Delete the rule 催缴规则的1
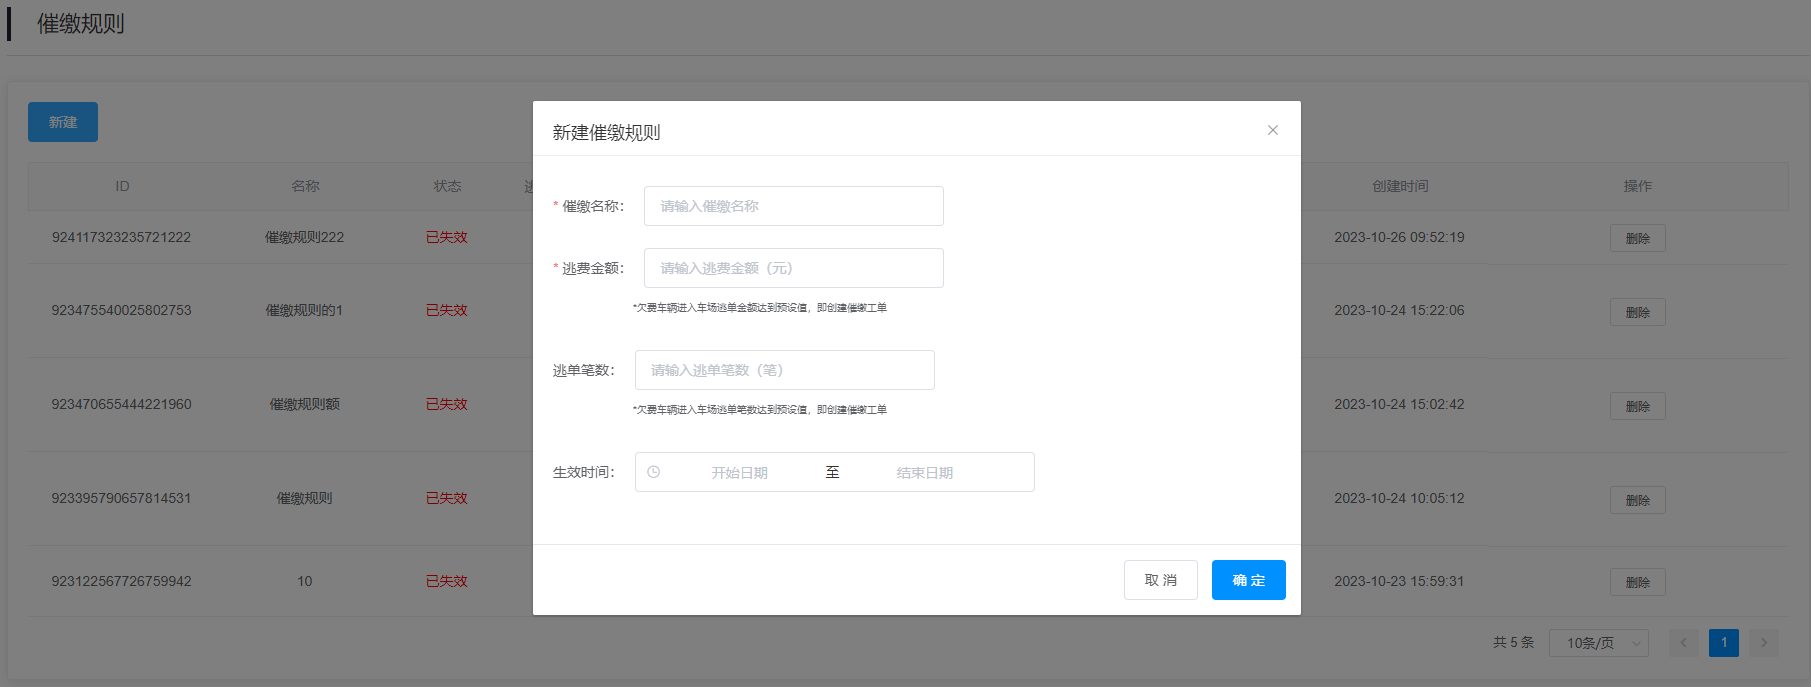This screenshot has height=687, width=1811. pos(1637,312)
